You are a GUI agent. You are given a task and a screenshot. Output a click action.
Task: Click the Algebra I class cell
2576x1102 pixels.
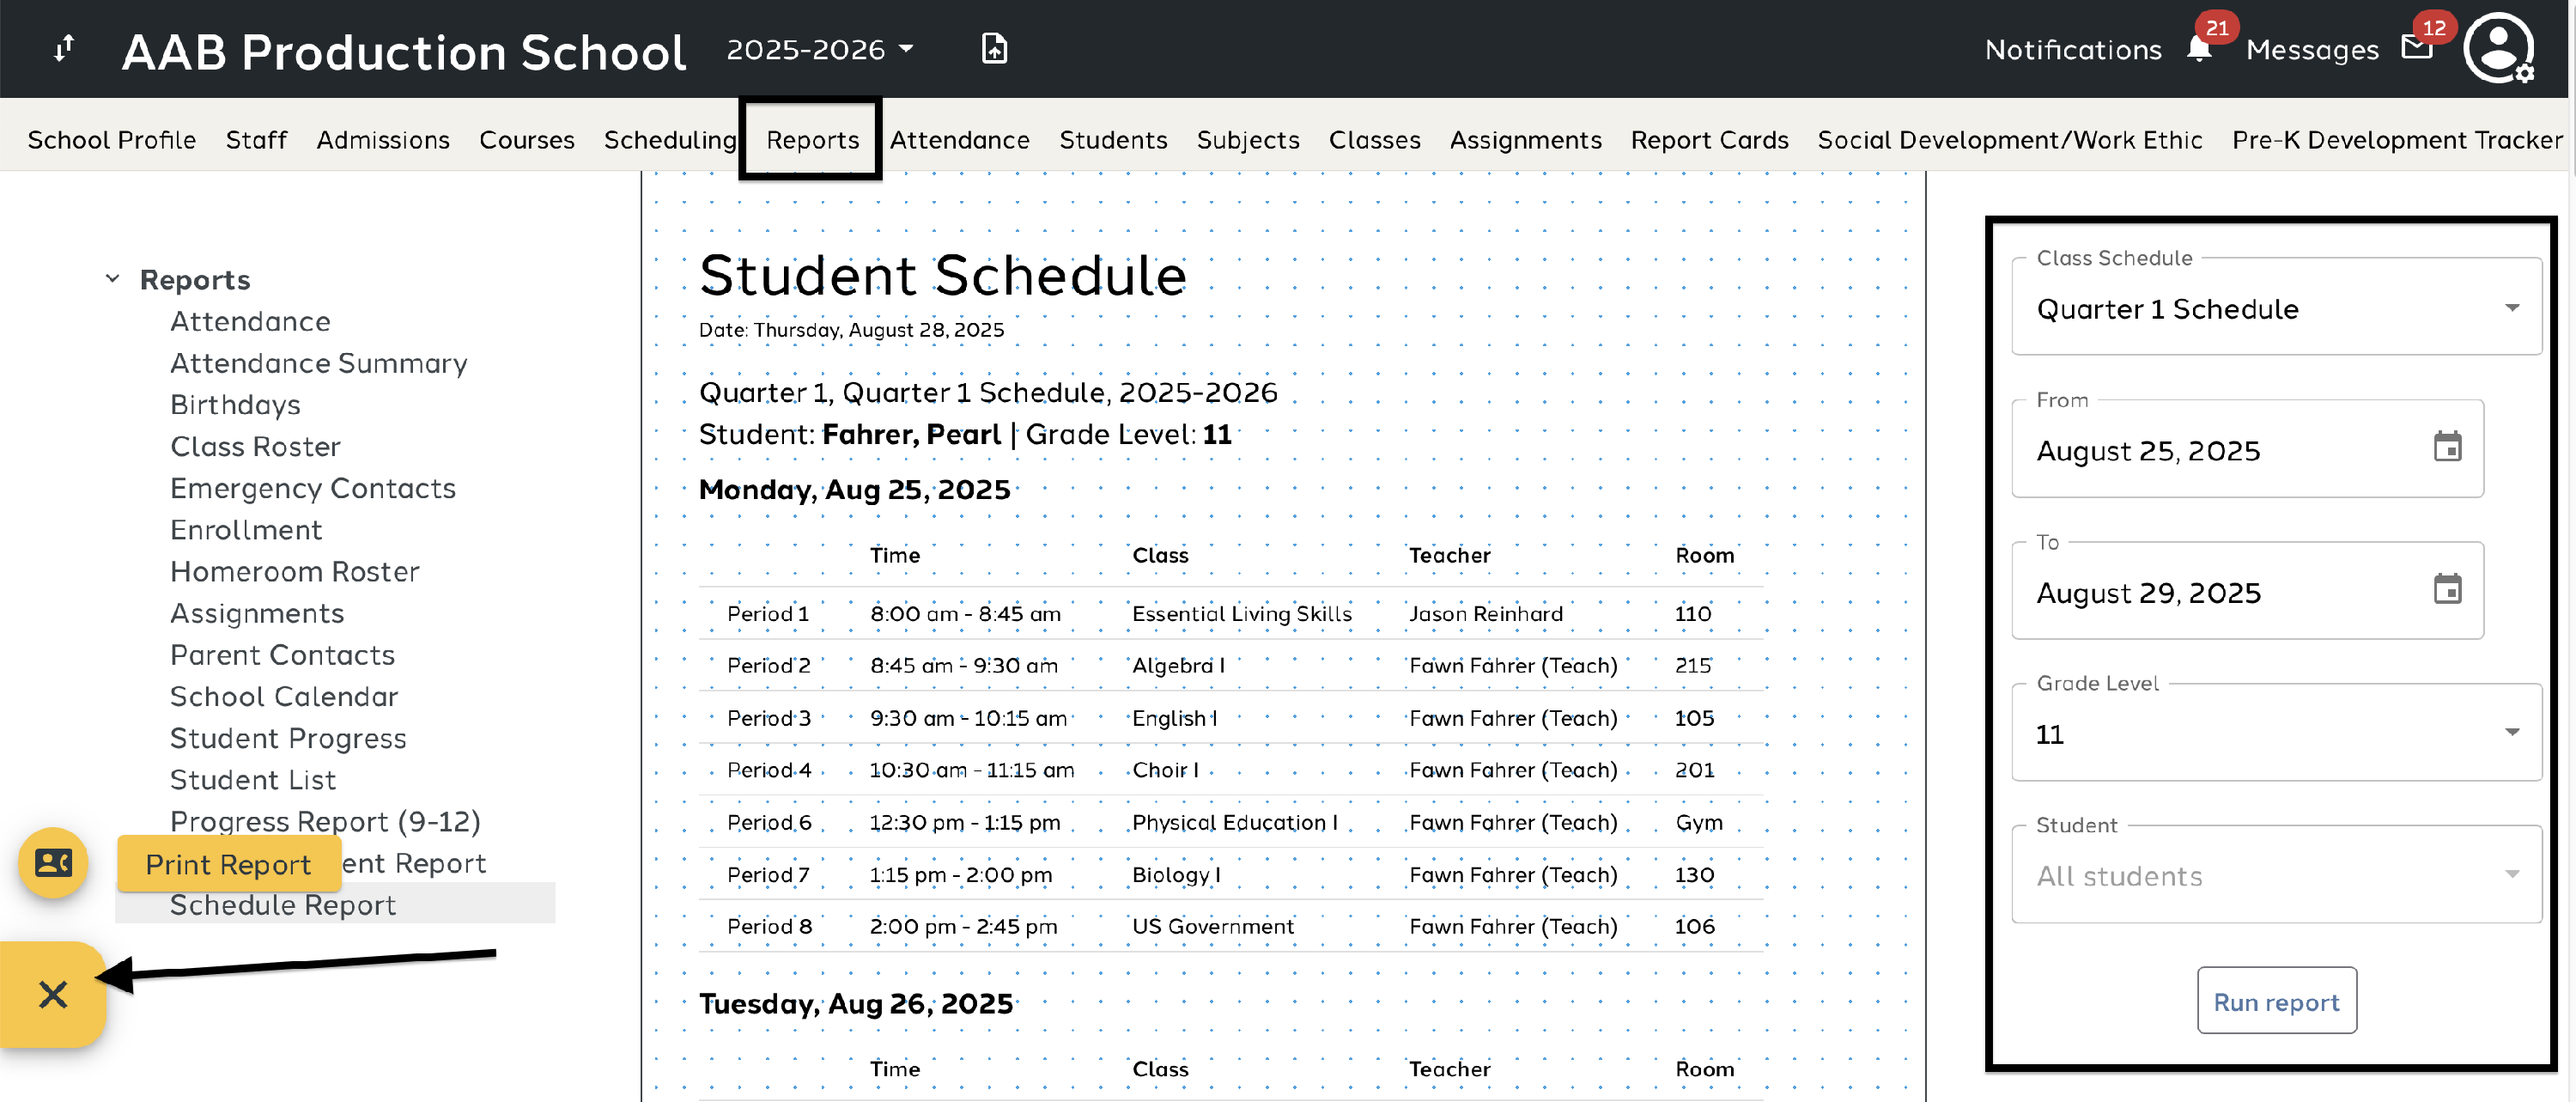[1178, 665]
